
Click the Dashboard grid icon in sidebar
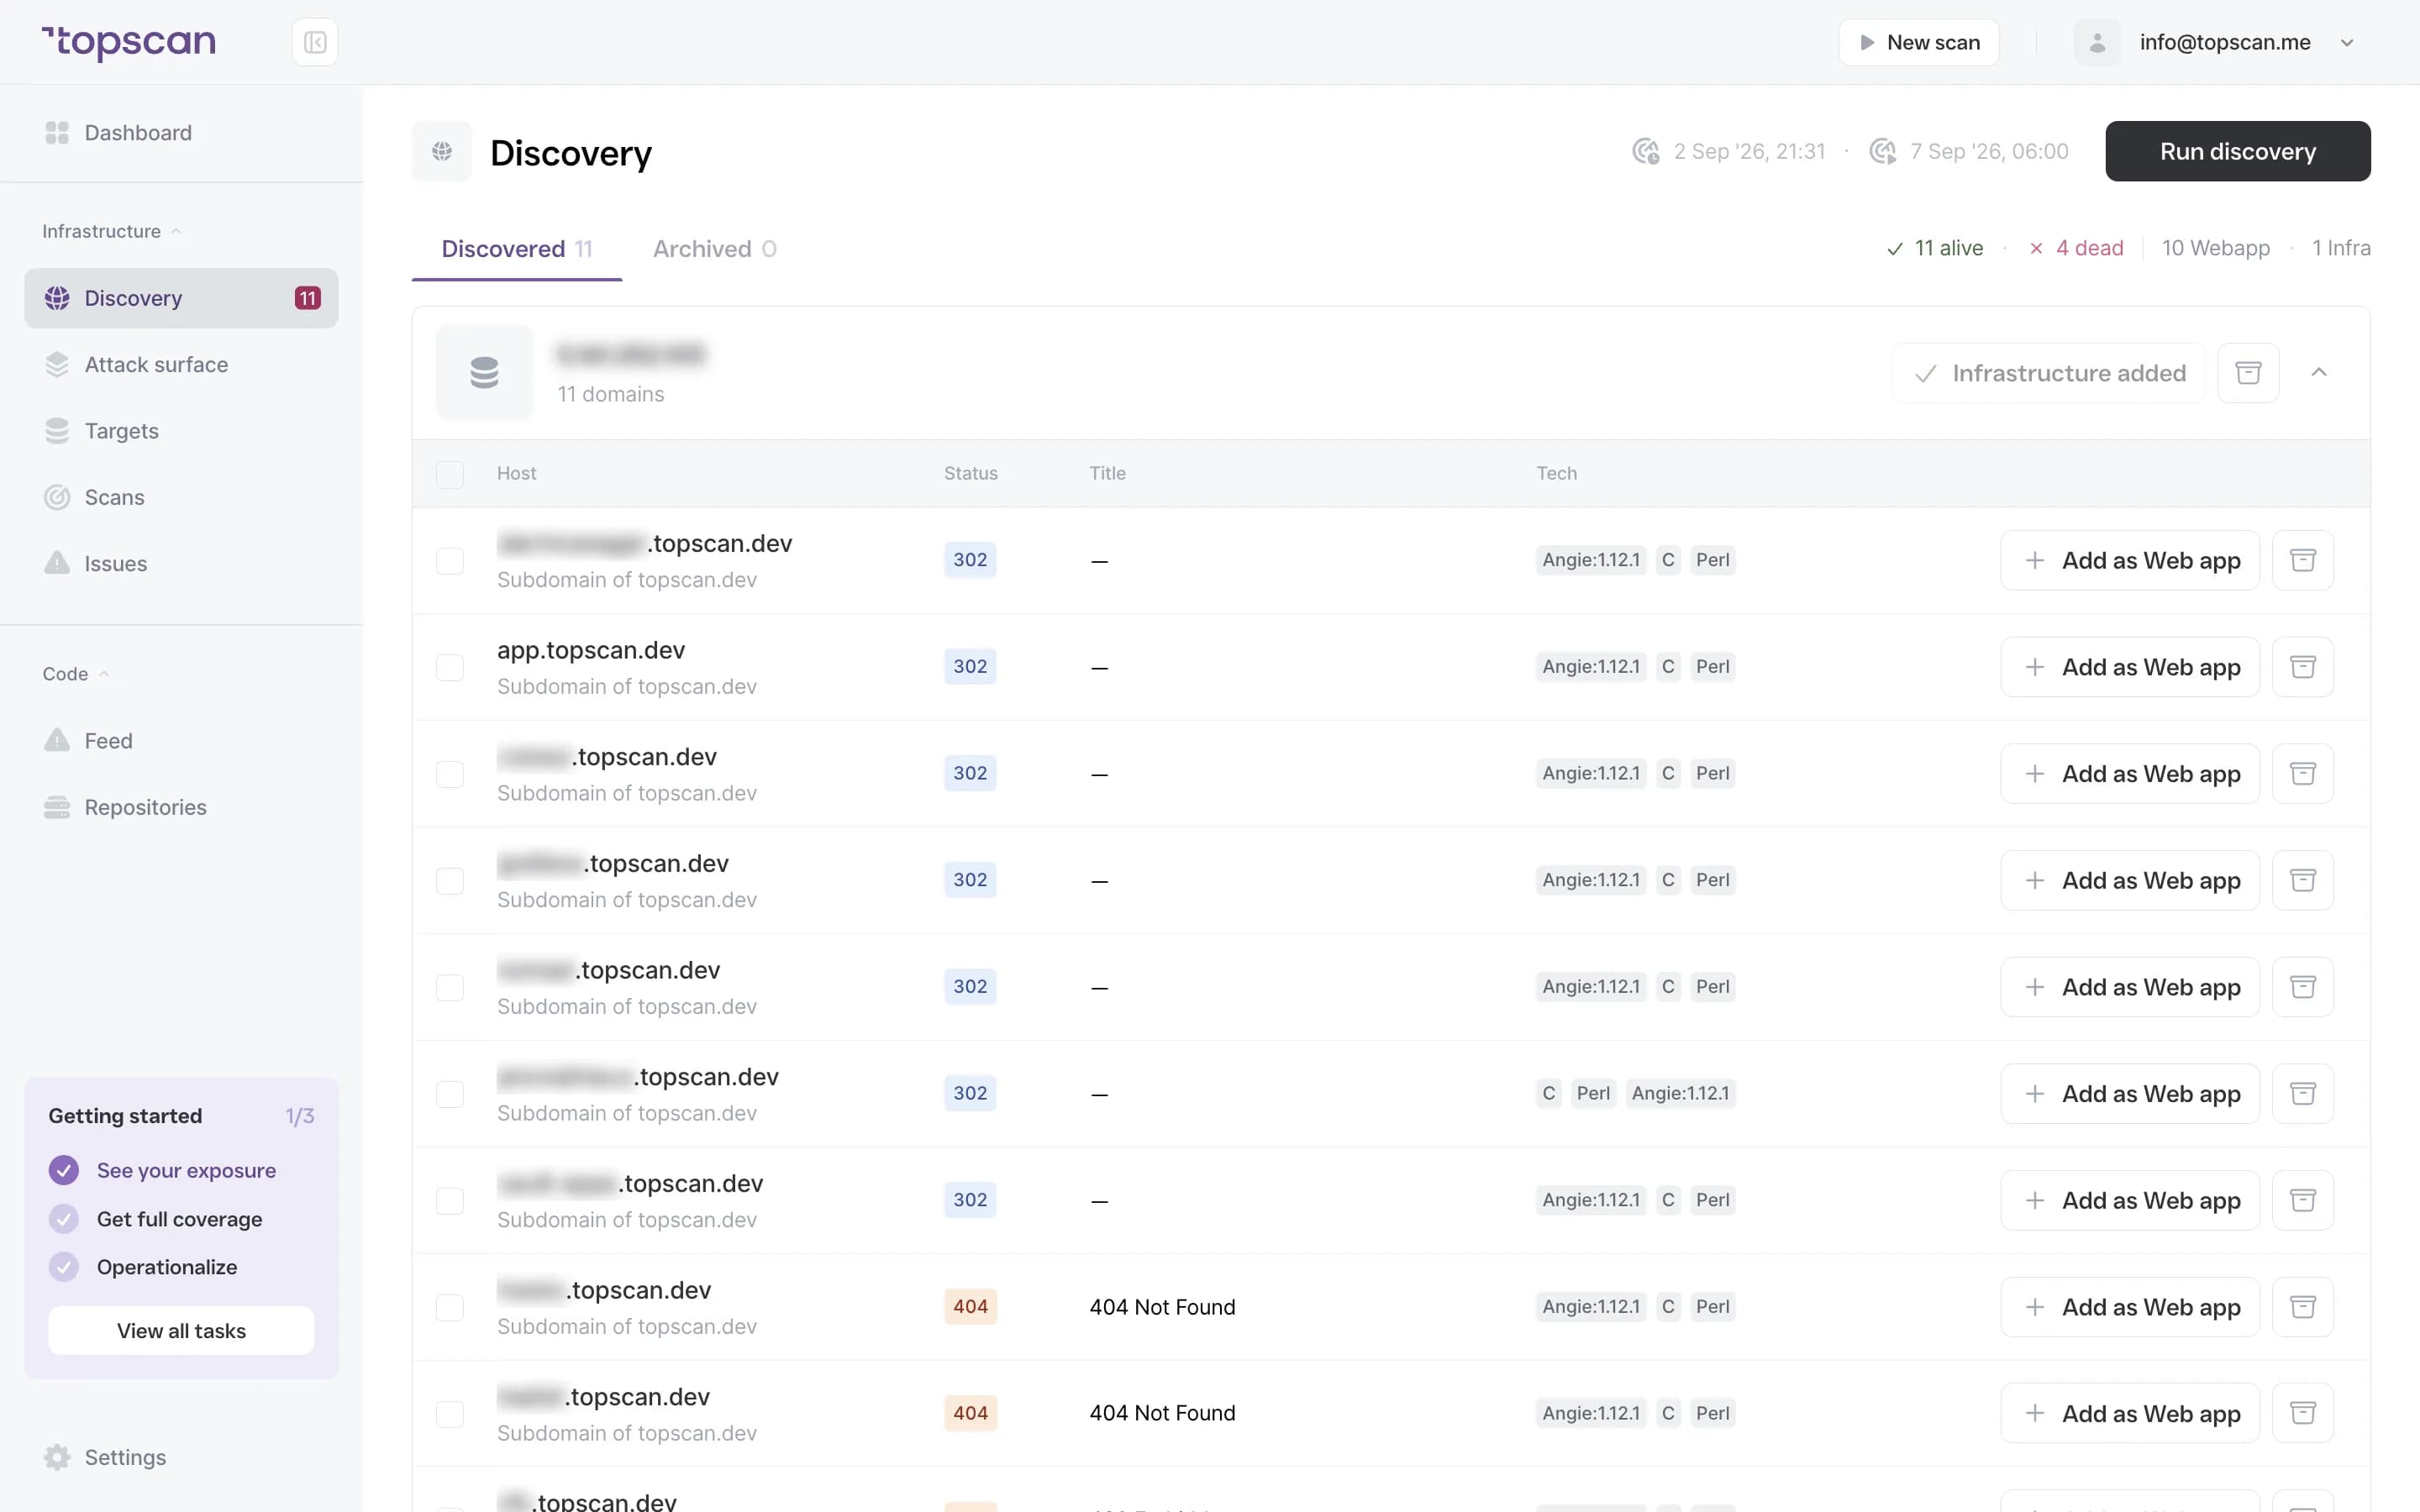57,133
